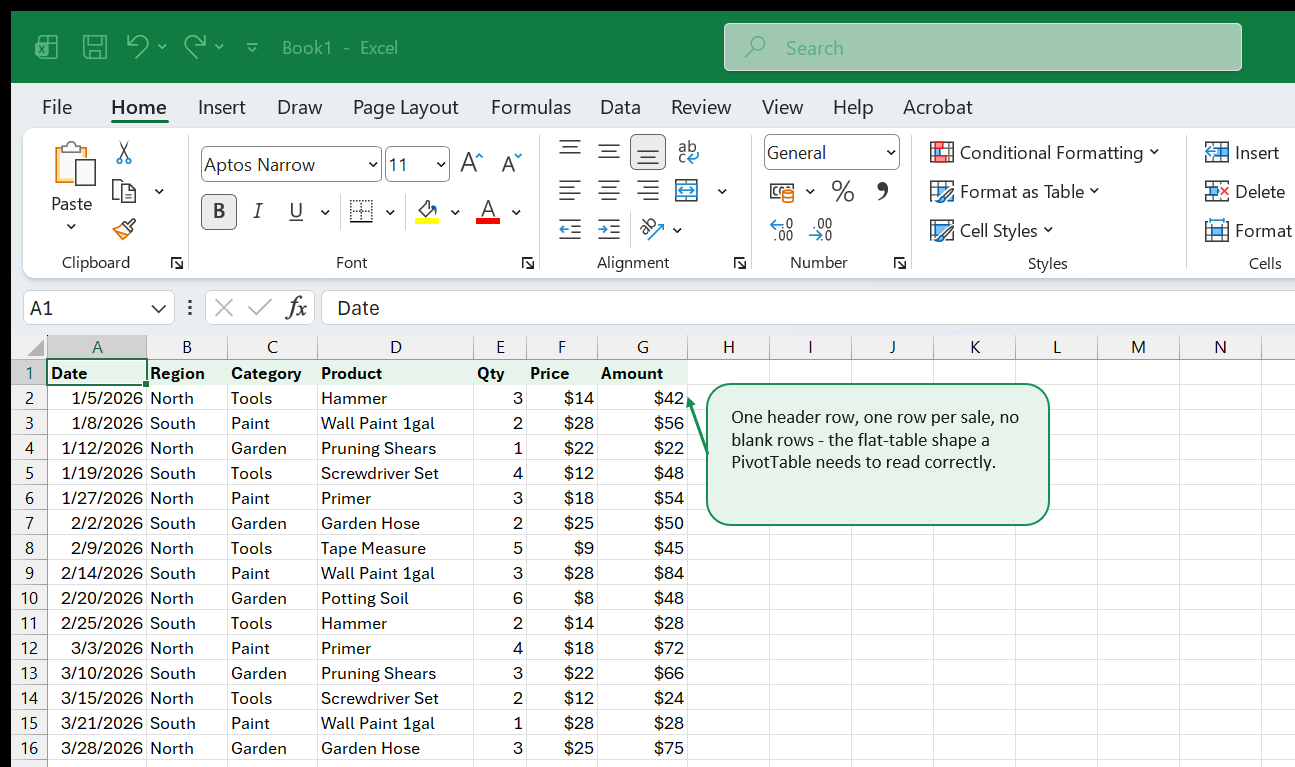
Task: Open Cell Styles gallery
Action: 991,230
